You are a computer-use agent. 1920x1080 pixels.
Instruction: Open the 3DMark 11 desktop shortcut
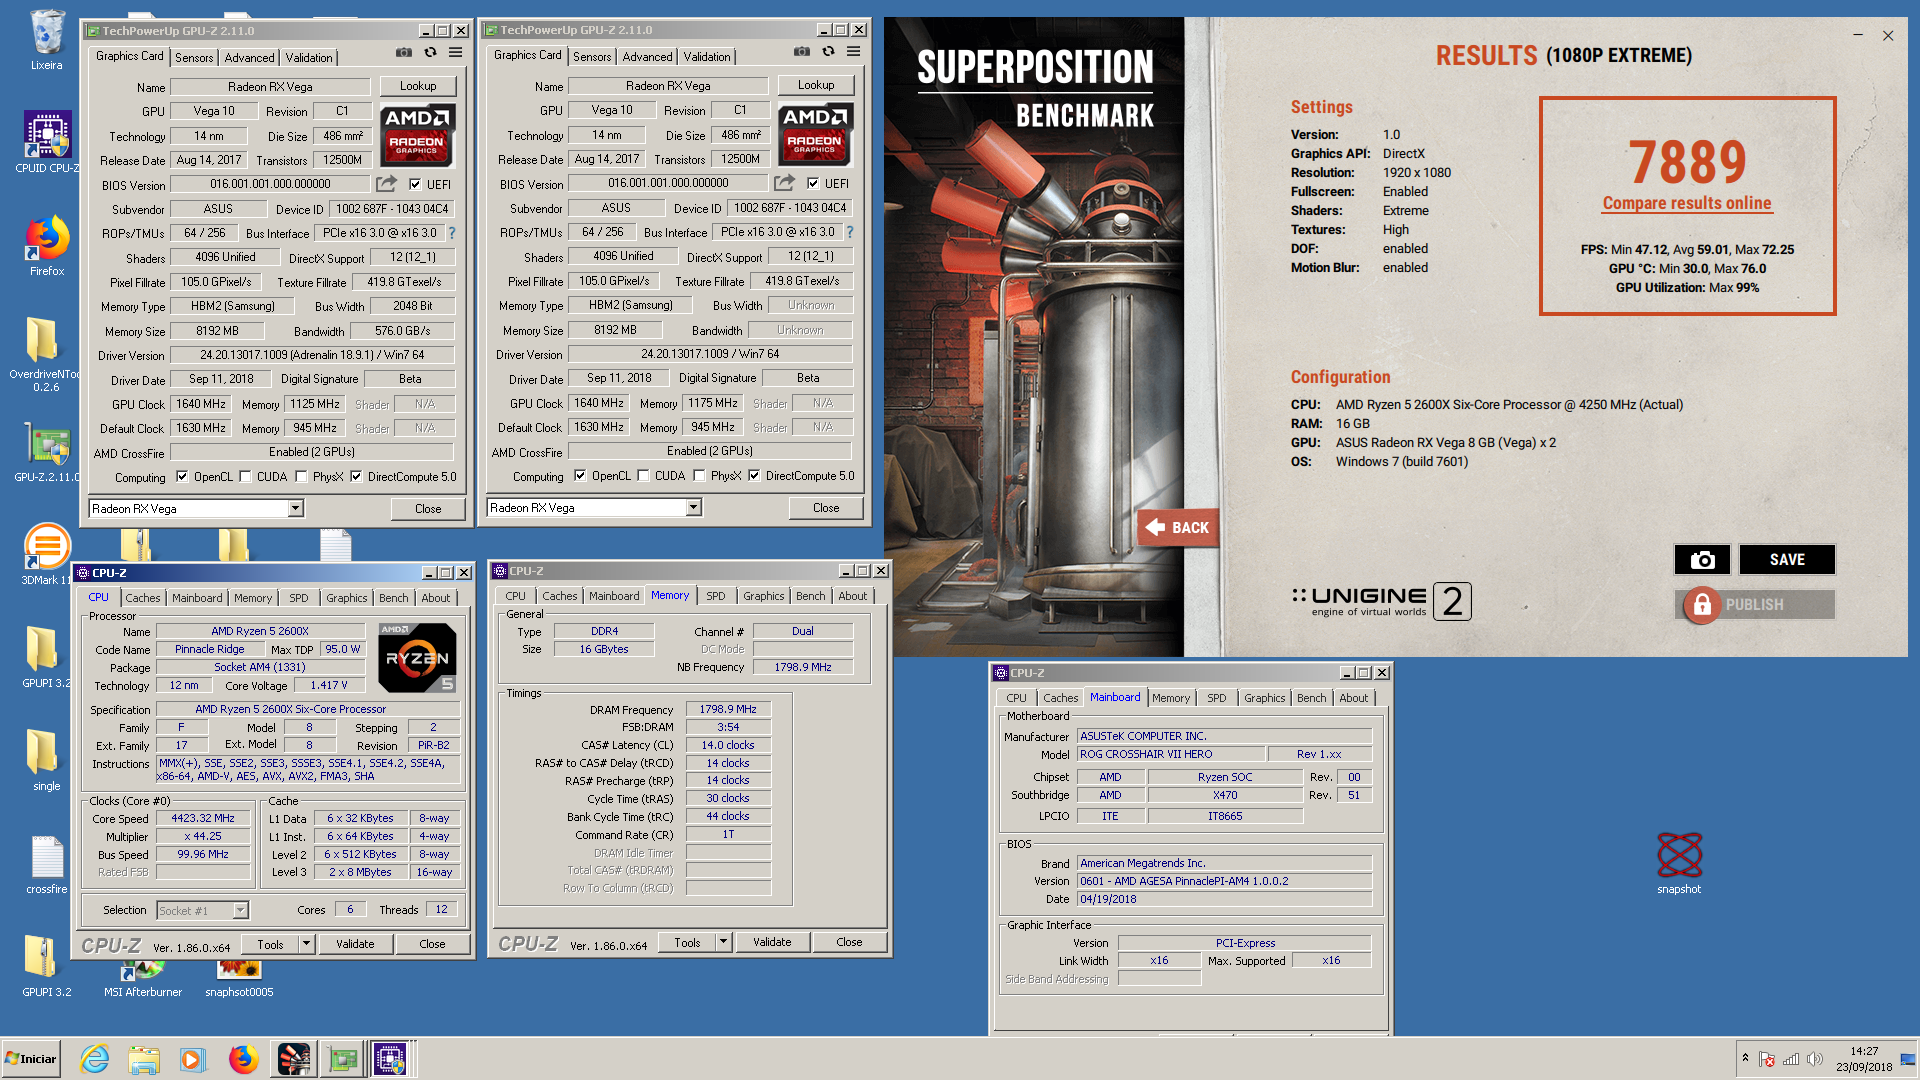click(47, 555)
